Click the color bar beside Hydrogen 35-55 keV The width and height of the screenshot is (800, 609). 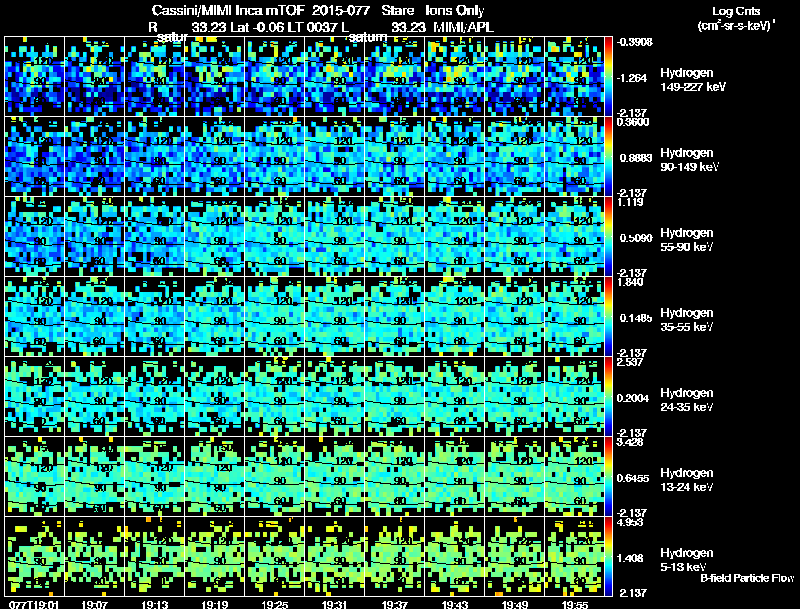608,316
